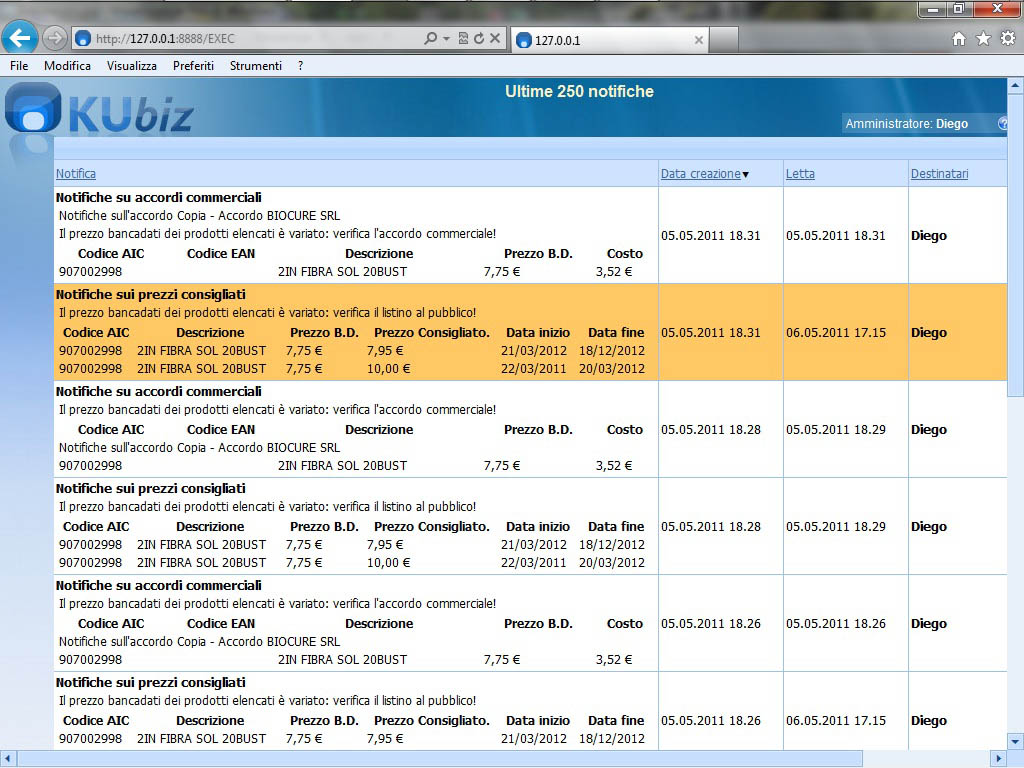Click the KUbiz logo

[x=100, y=110]
